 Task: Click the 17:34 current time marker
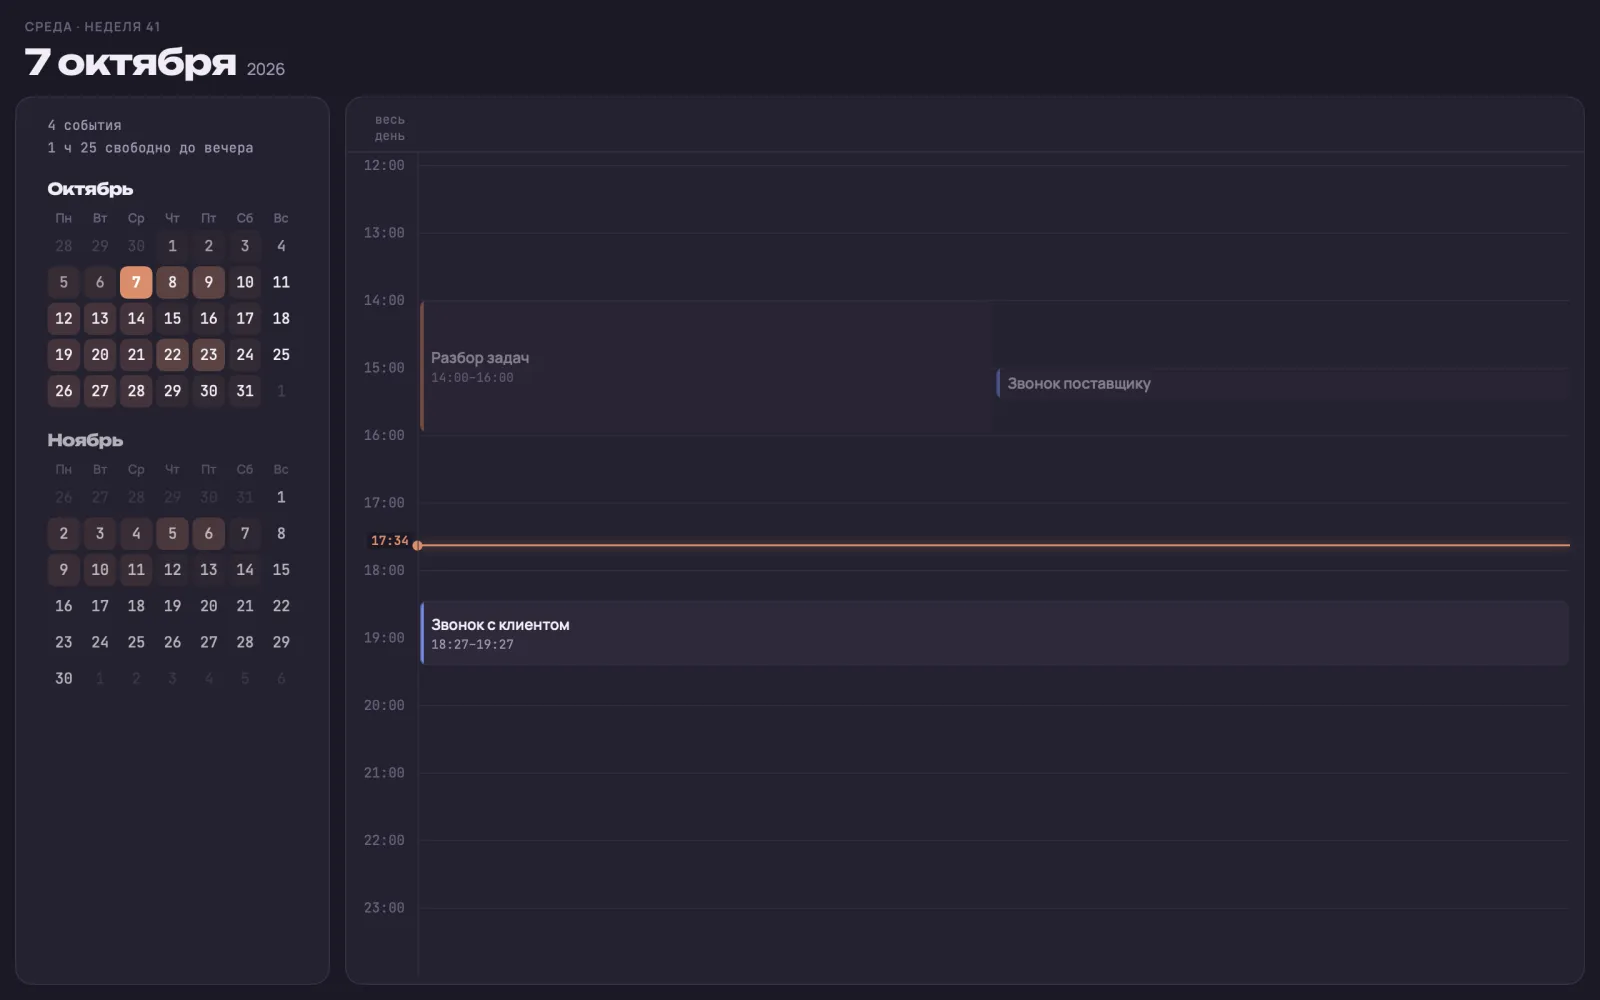[x=390, y=541]
